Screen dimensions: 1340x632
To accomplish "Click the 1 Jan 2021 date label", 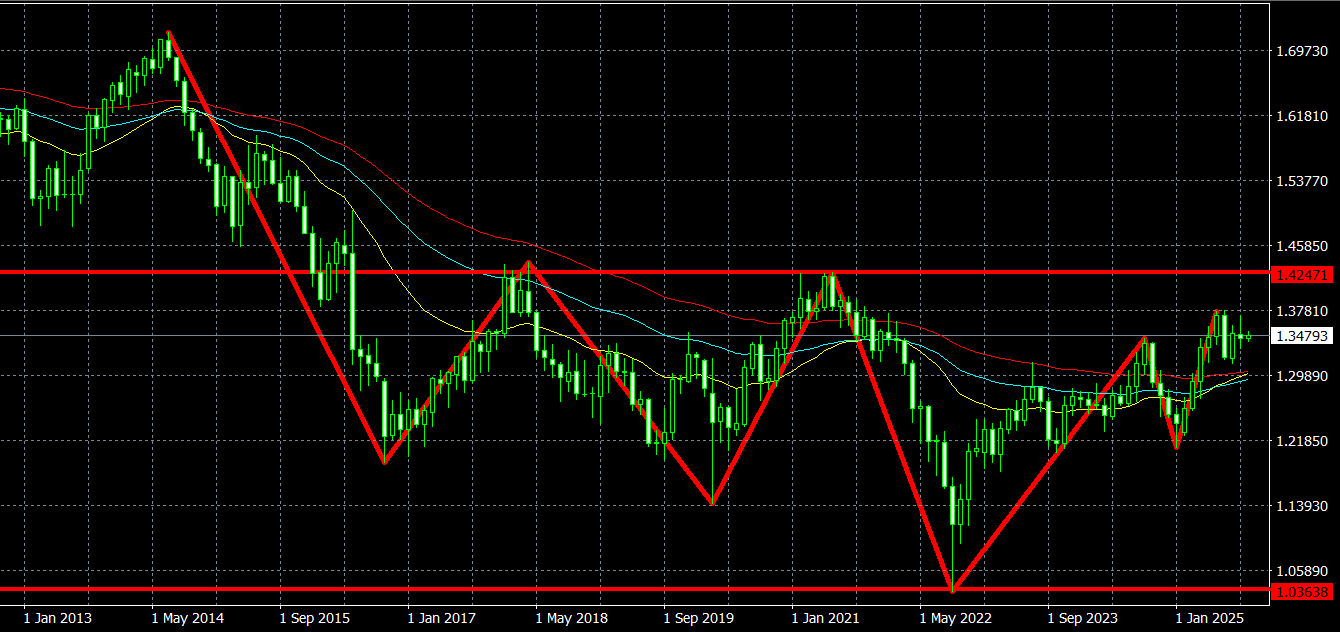I will [x=827, y=619].
